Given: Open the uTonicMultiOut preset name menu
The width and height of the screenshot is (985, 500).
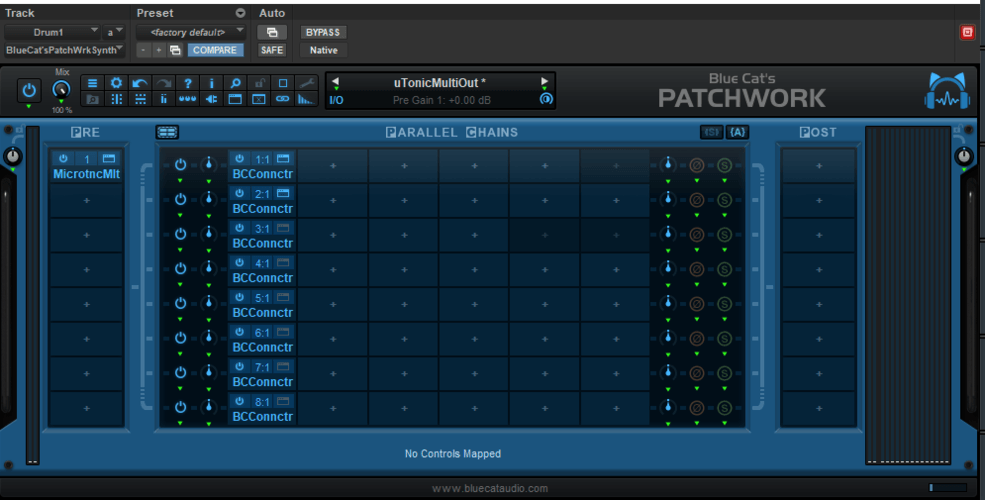Looking at the screenshot, I should (440, 83).
